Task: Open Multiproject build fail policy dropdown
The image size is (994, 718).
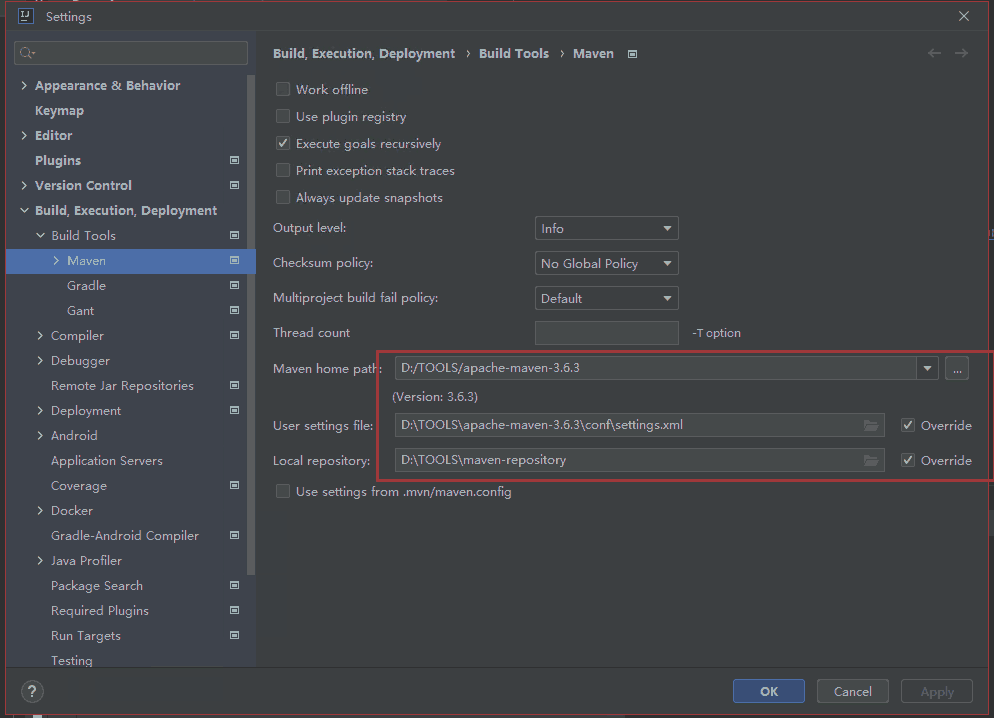Action: click(x=607, y=298)
